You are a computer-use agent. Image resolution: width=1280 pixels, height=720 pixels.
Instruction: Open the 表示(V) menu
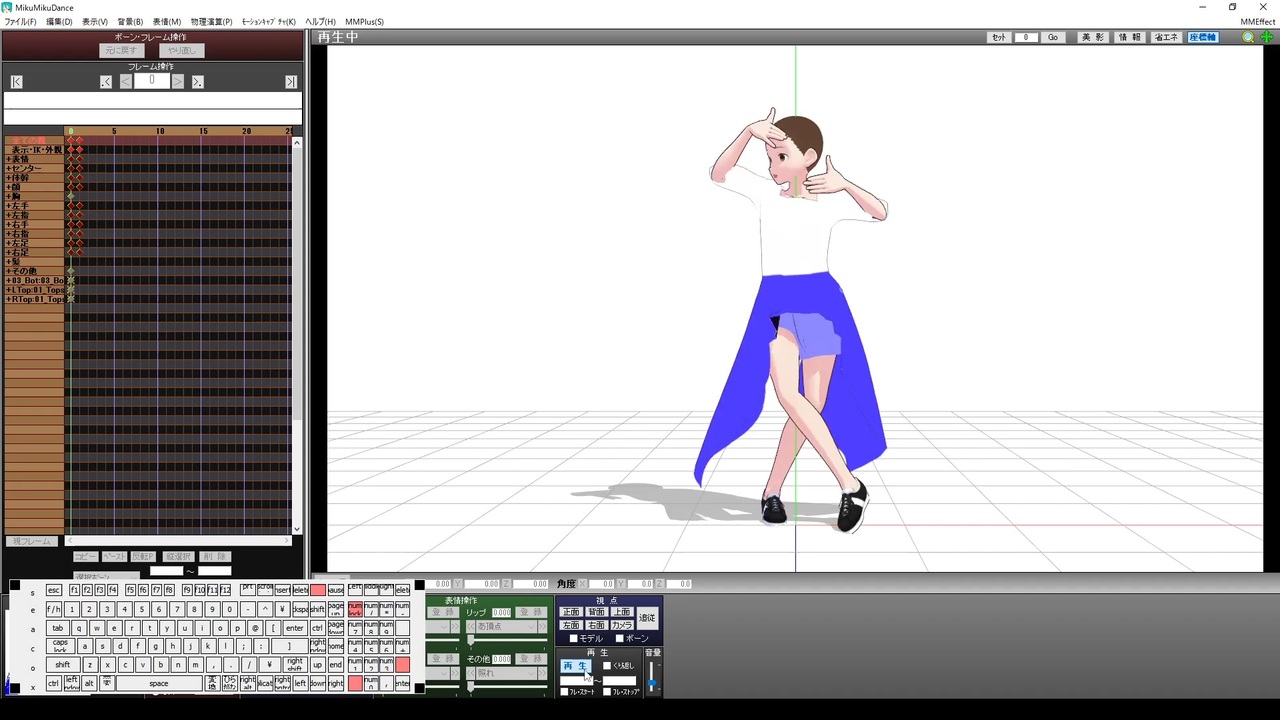coord(94,21)
